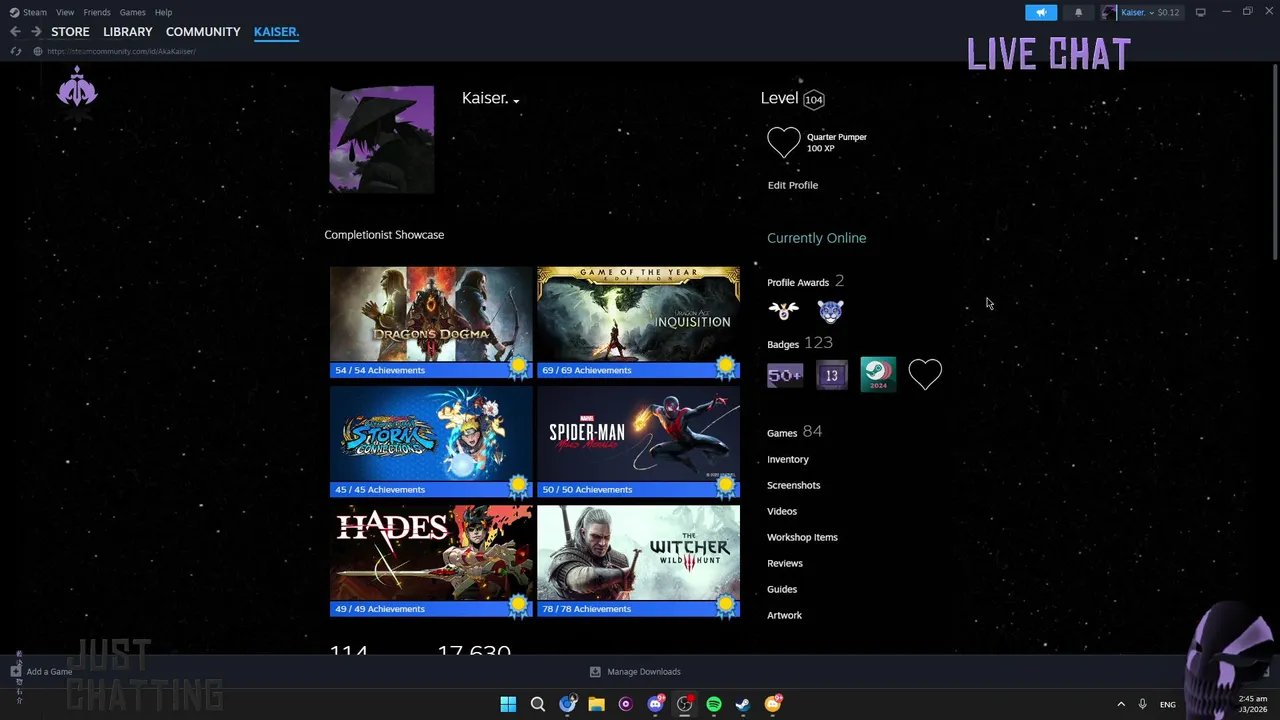Switch to the LIBRARY tab
This screenshot has width=1280, height=720.
[128, 32]
